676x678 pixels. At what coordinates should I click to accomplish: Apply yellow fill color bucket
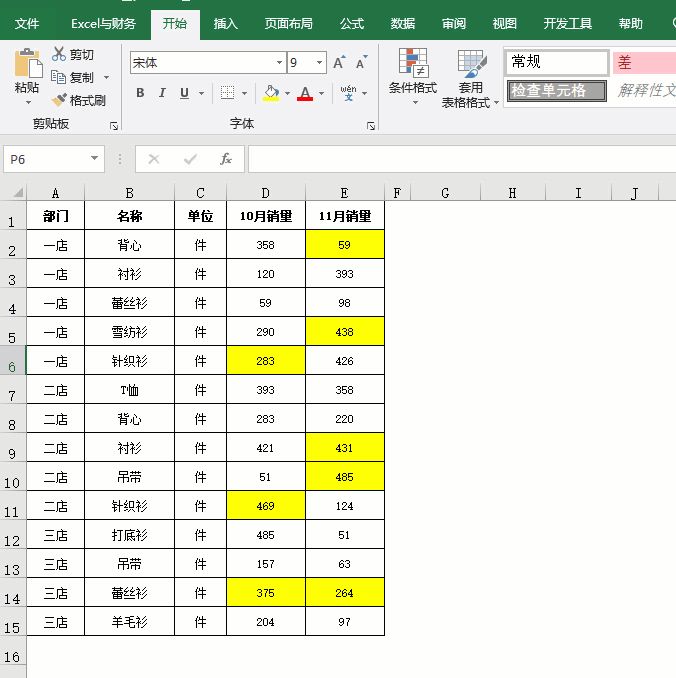click(x=271, y=93)
